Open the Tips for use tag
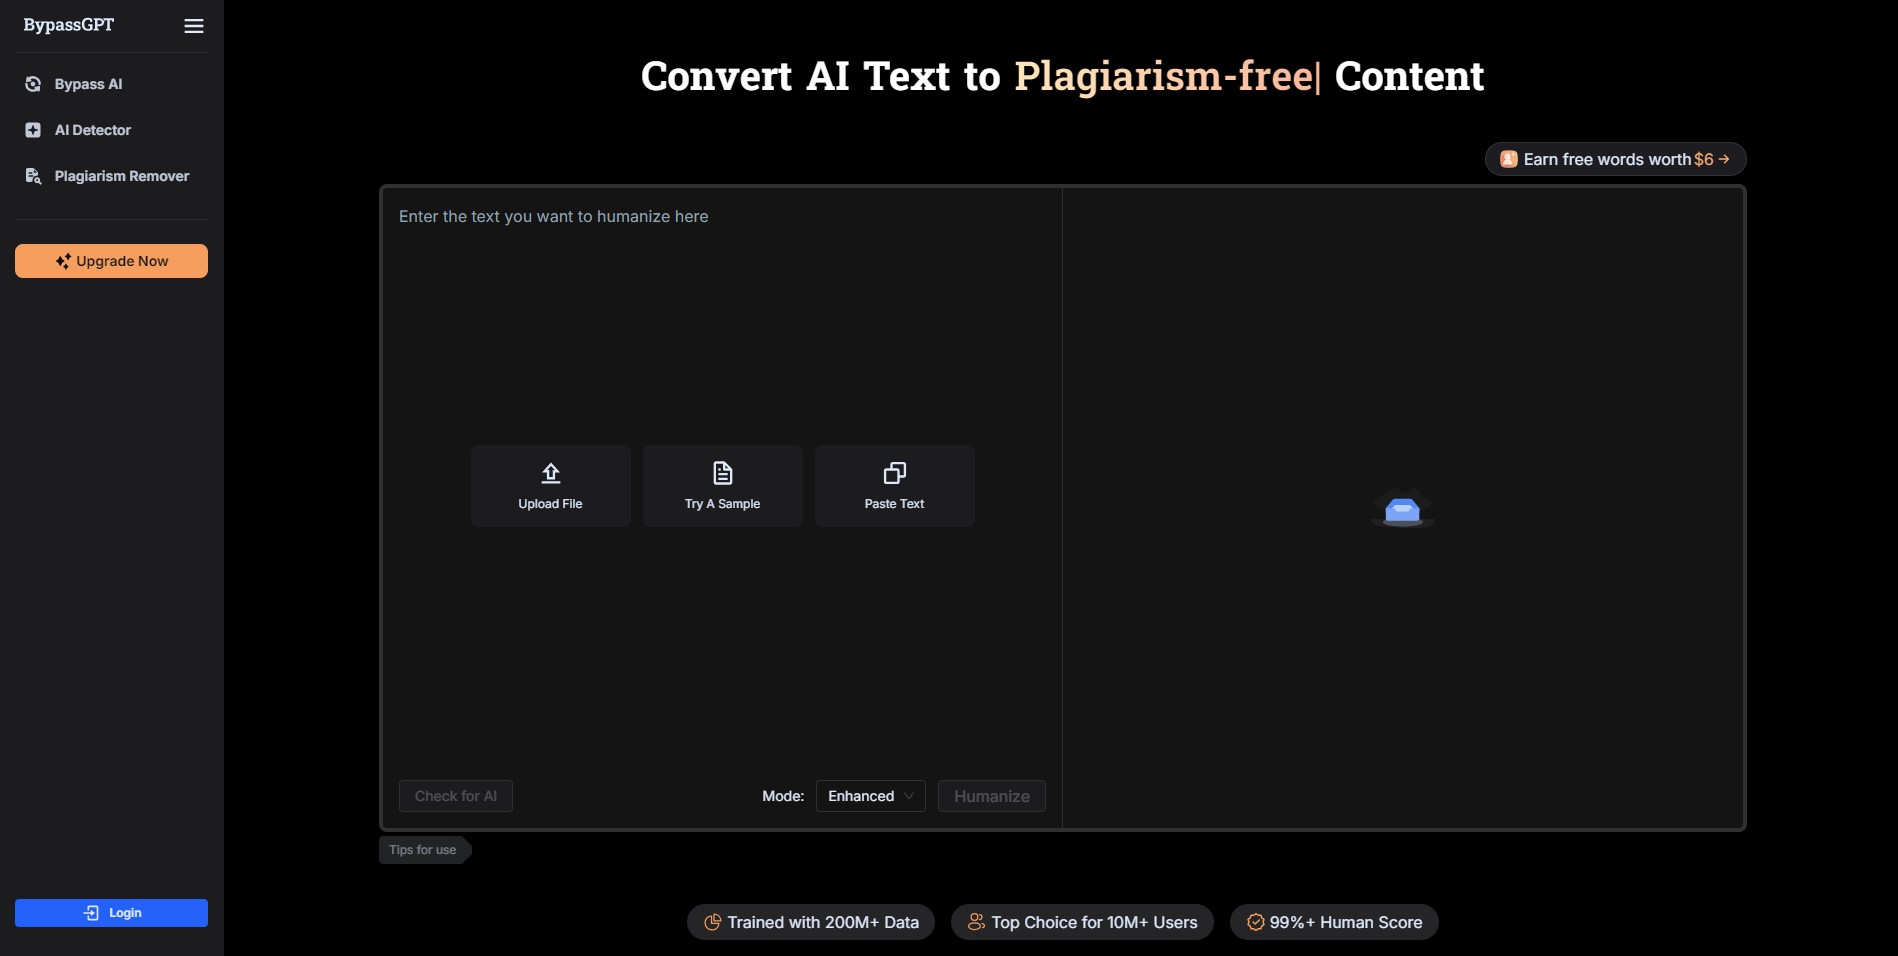The height and width of the screenshot is (956, 1898). (x=424, y=850)
